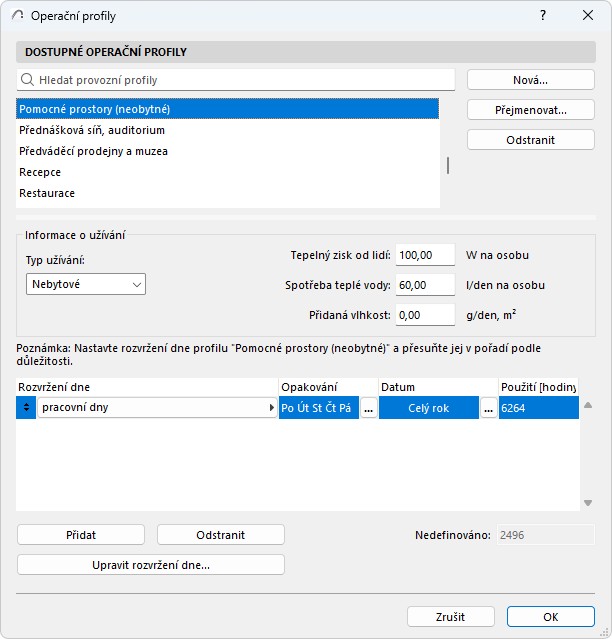This screenshot has width=612, height=639.
Task: Select the Restaurace profile
Action: [228, 193]
